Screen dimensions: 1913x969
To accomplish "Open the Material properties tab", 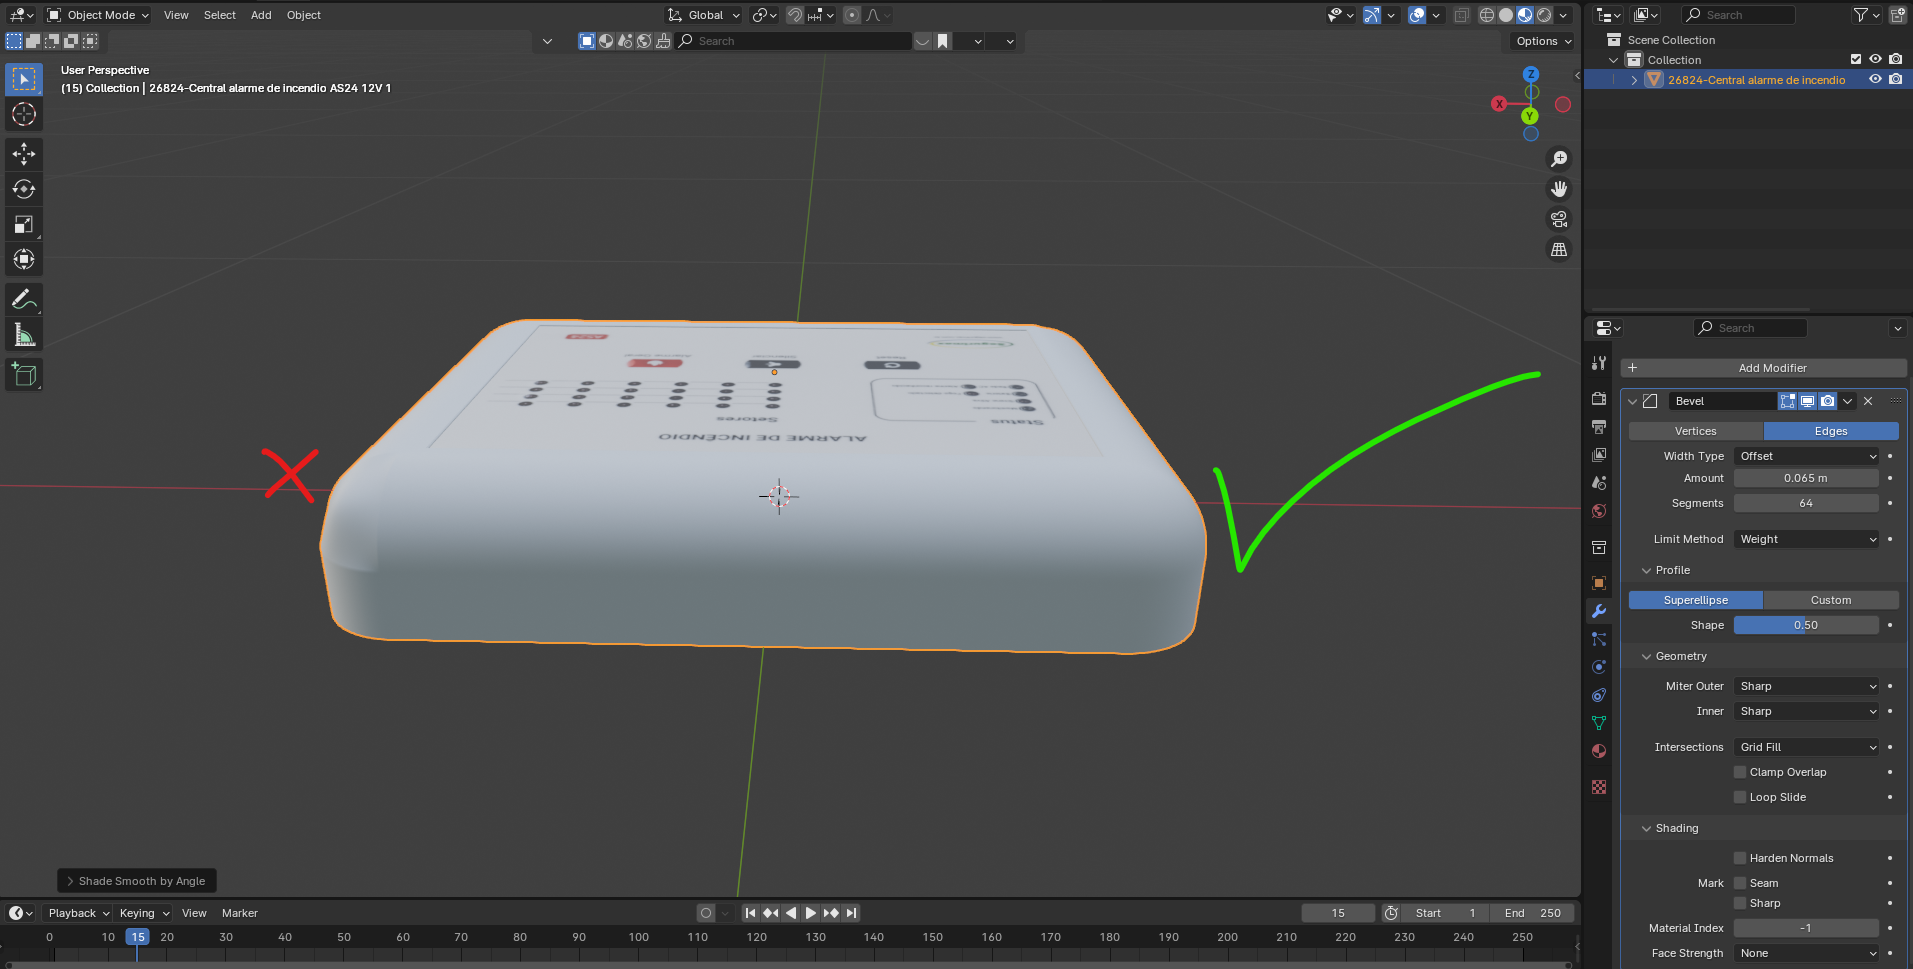I will pyautogui.click(x=1599, y=751).
